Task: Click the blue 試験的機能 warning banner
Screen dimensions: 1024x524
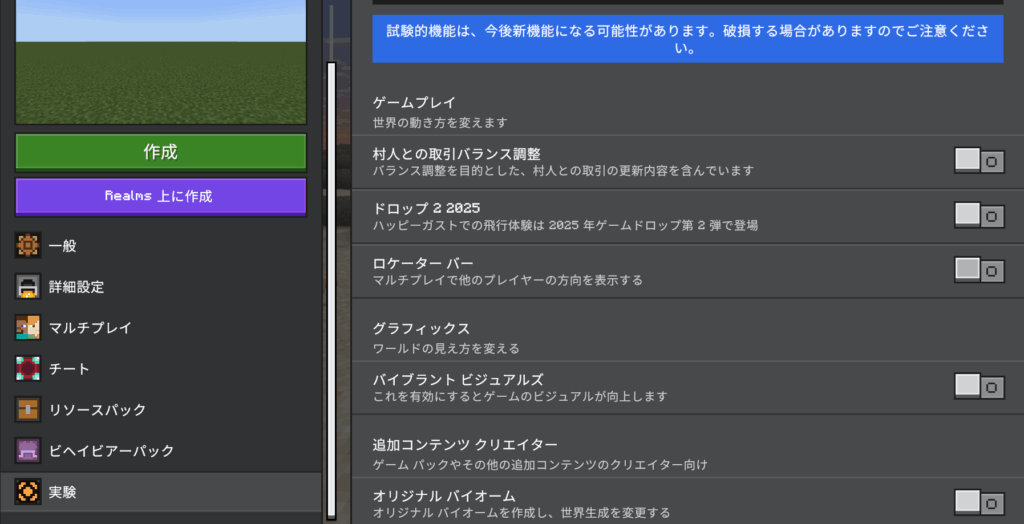Action: [688, 39]
